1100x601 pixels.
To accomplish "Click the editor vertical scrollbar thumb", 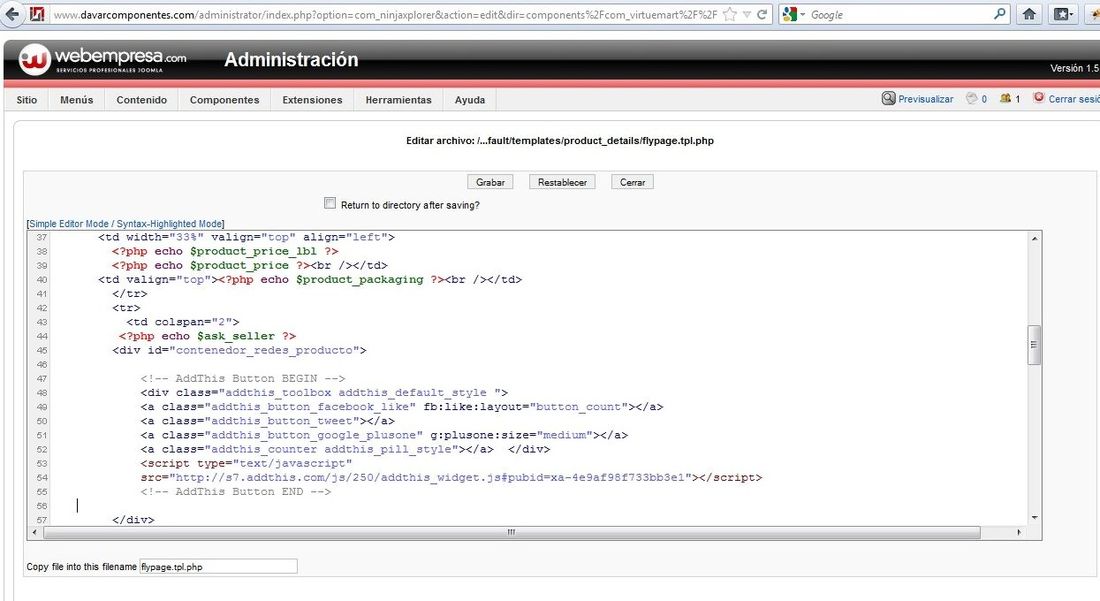I will pos(1034,345).
